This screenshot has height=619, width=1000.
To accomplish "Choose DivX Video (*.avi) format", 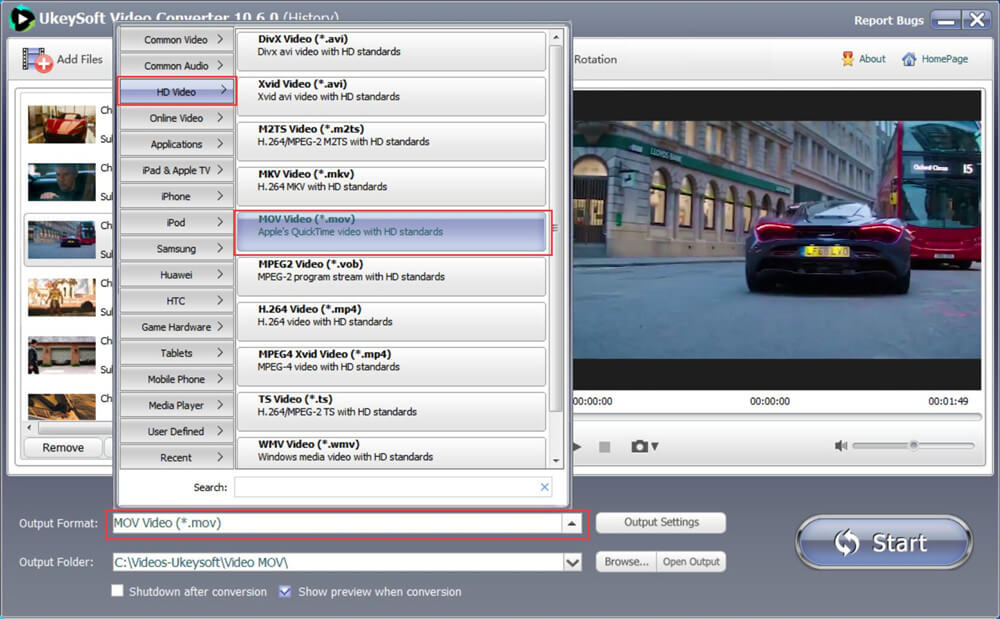I will 392,50.
